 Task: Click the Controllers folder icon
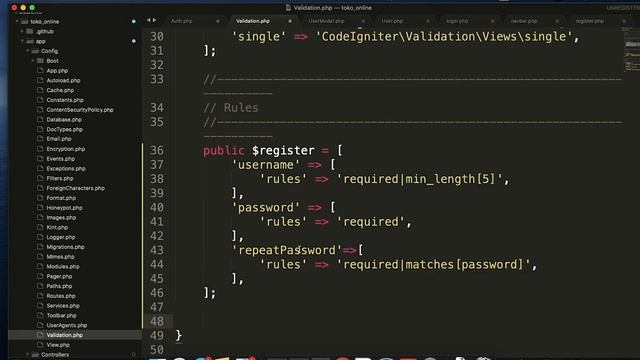pos(35,354)
